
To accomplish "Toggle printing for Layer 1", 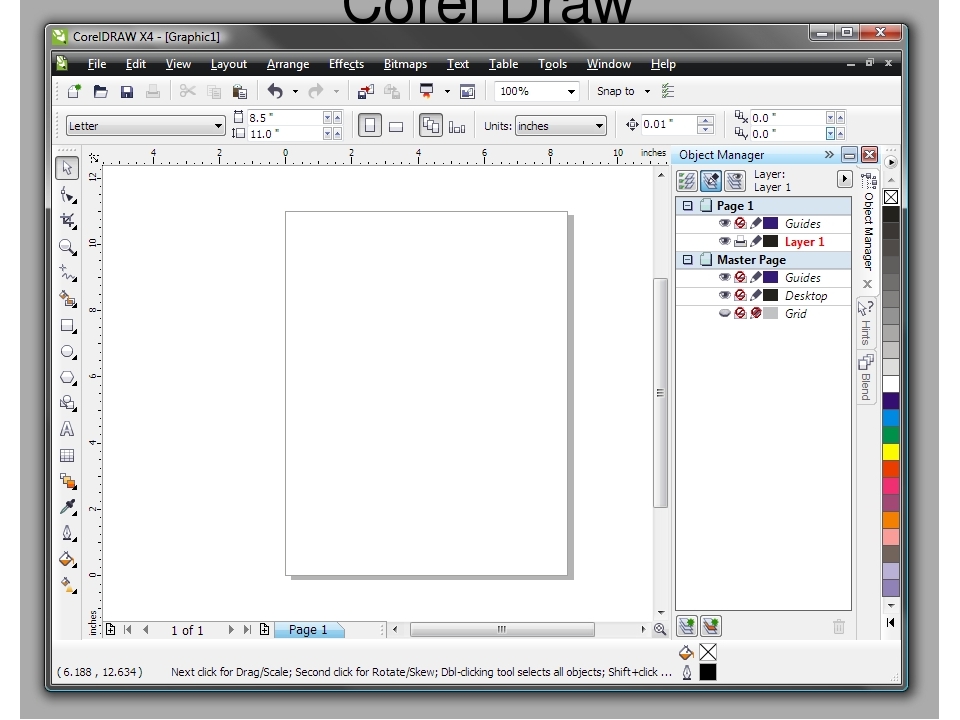I will click(x=740, y=241).
